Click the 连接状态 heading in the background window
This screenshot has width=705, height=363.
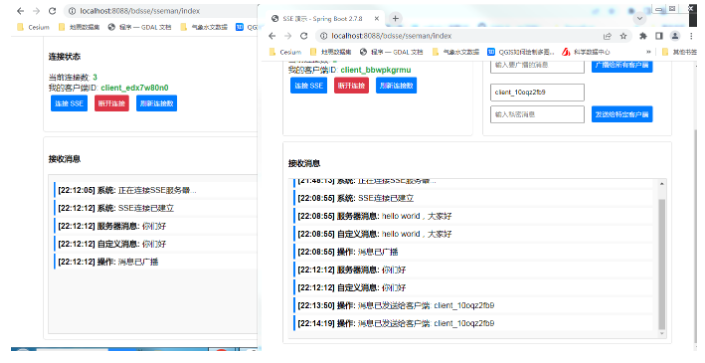coord(64,57)
